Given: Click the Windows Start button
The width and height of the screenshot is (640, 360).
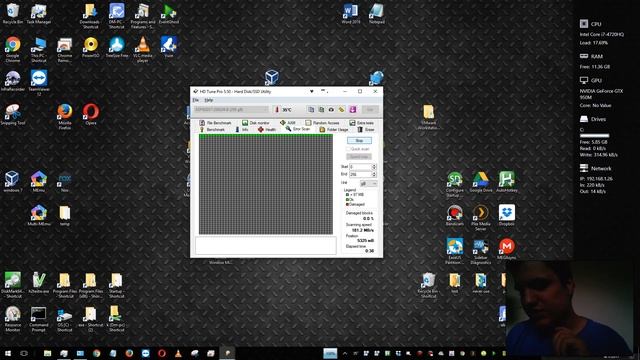Looking at the screenshot, I should click(x=8, y=353).
